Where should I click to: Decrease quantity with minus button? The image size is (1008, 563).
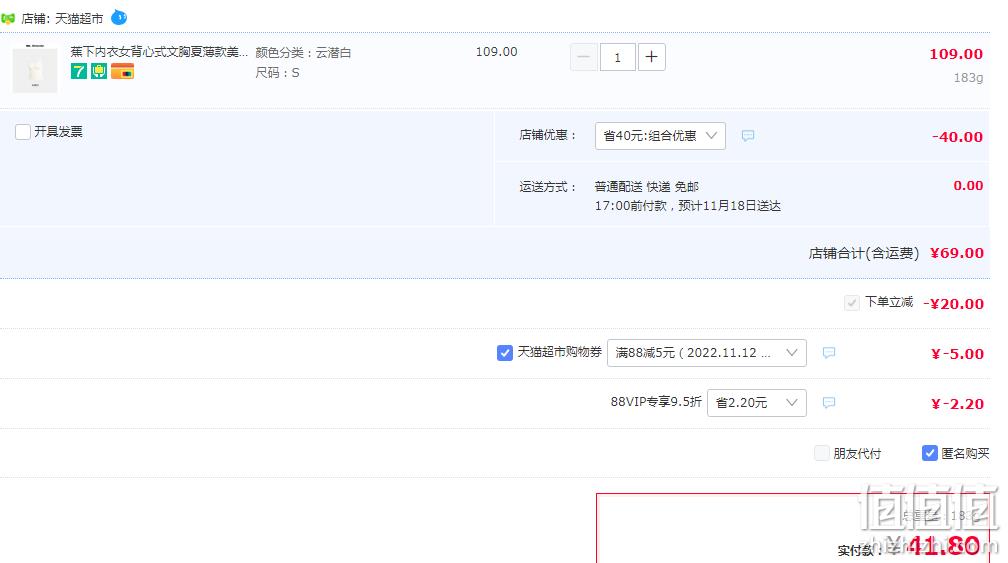click(584, 57)
